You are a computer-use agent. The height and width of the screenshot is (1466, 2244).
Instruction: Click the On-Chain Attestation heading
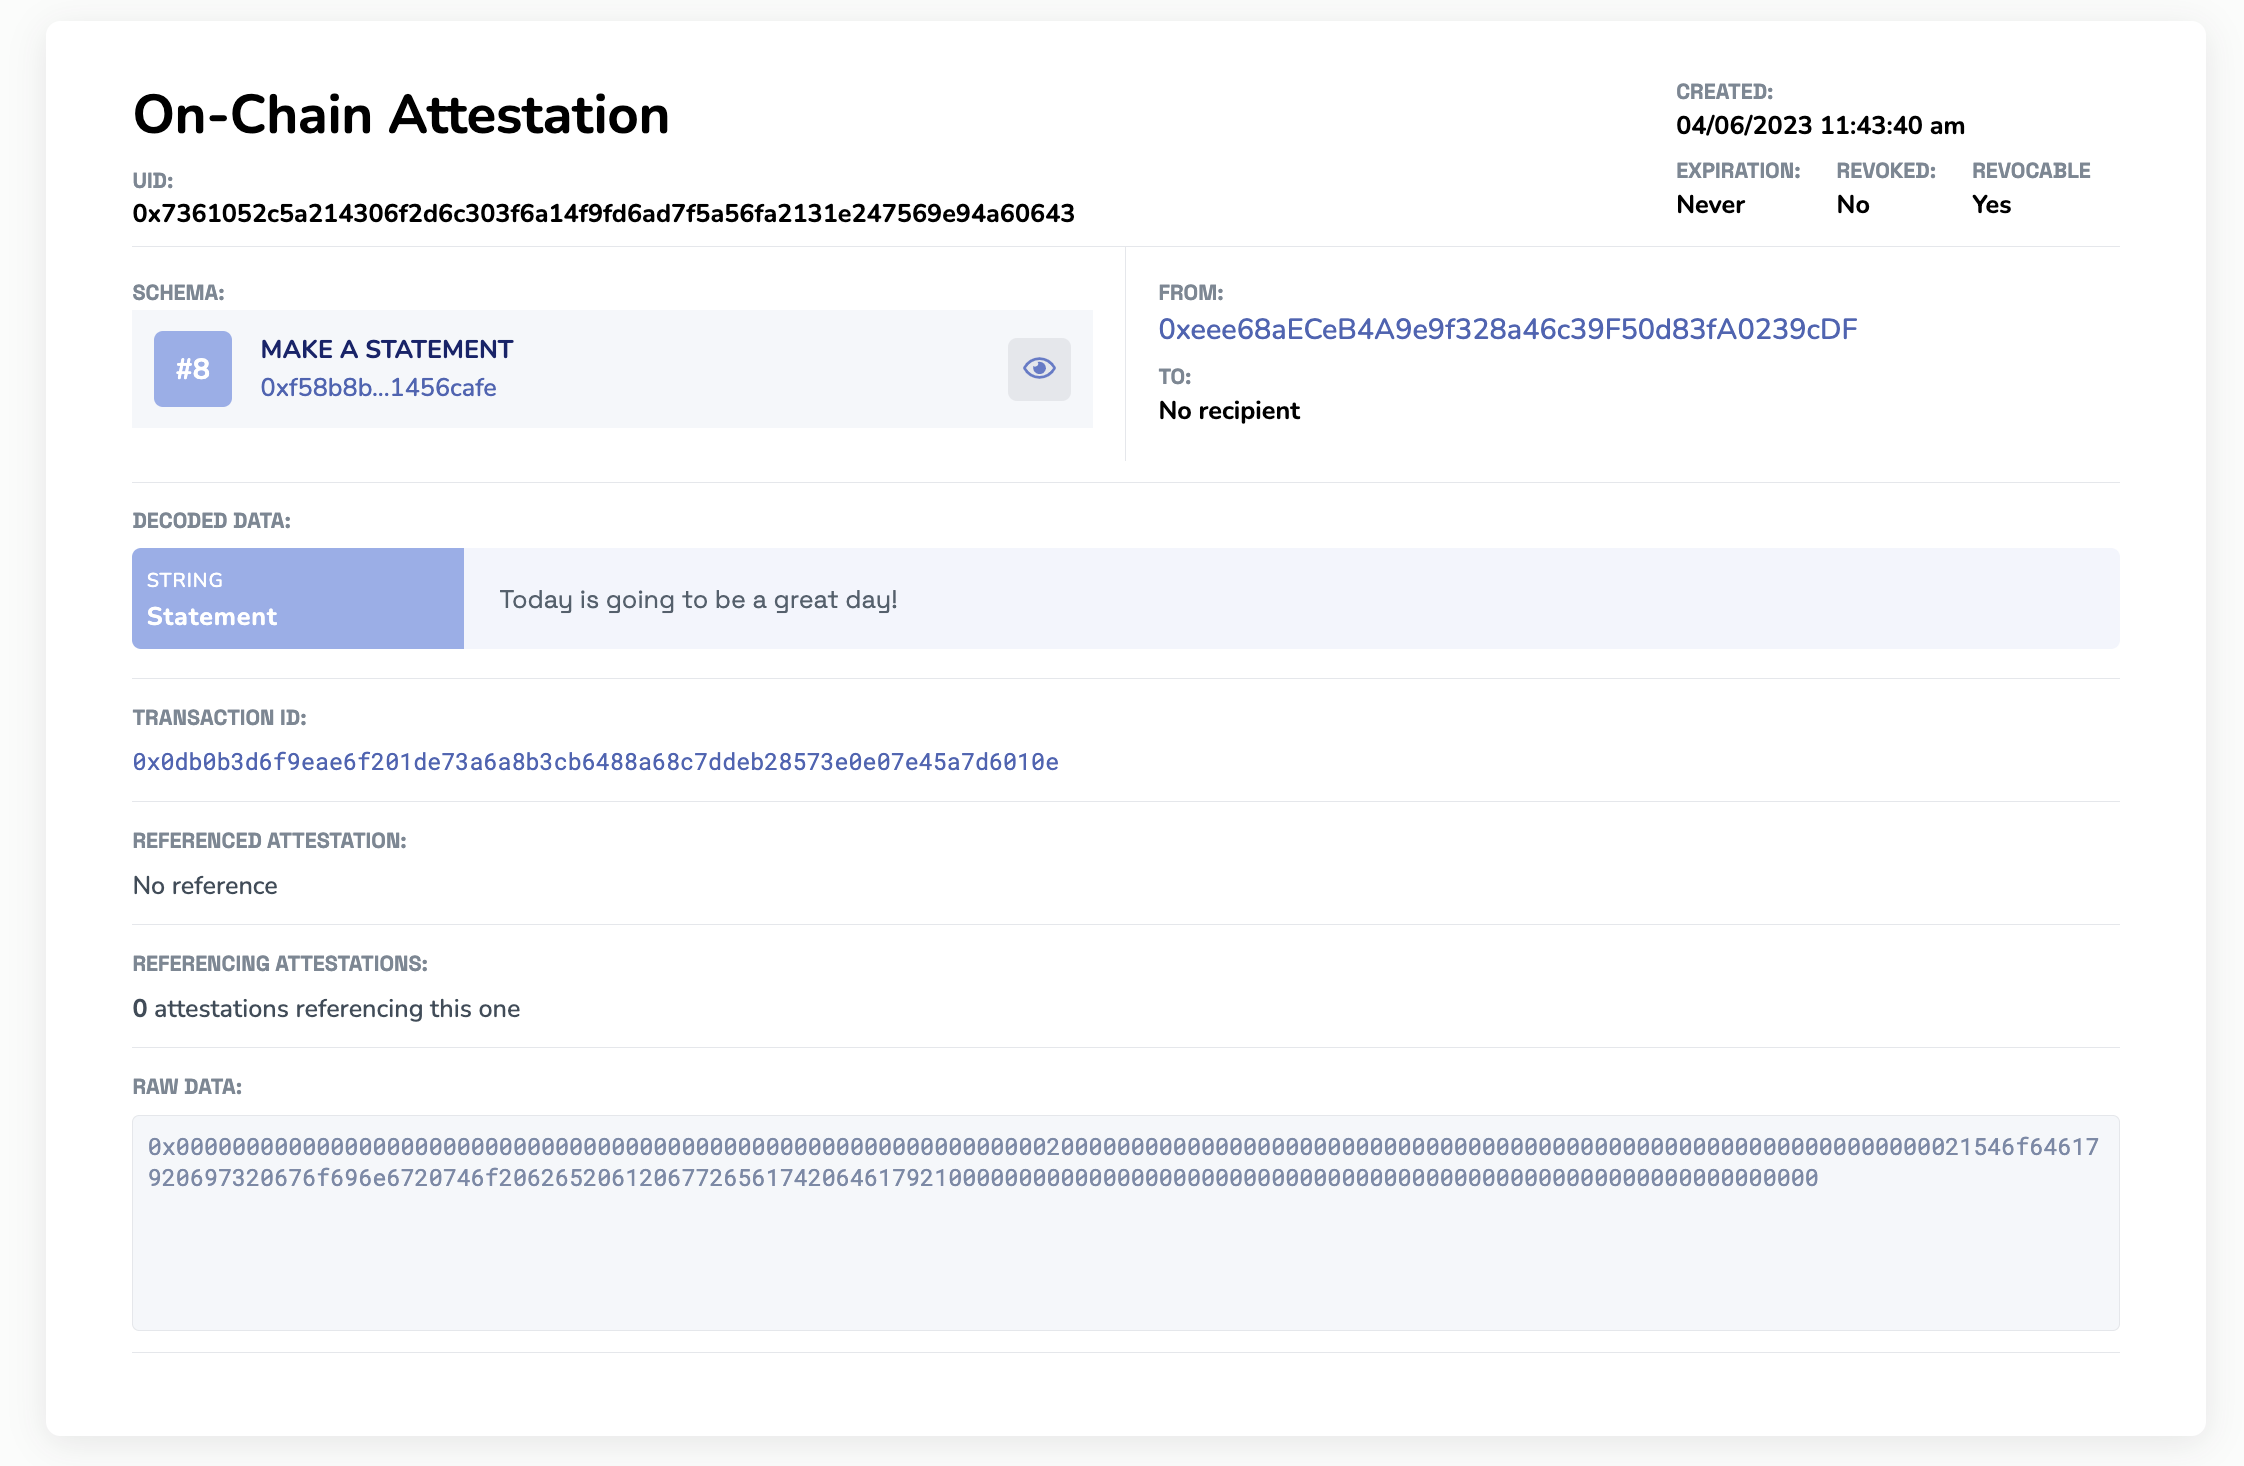tap(400, 114)
